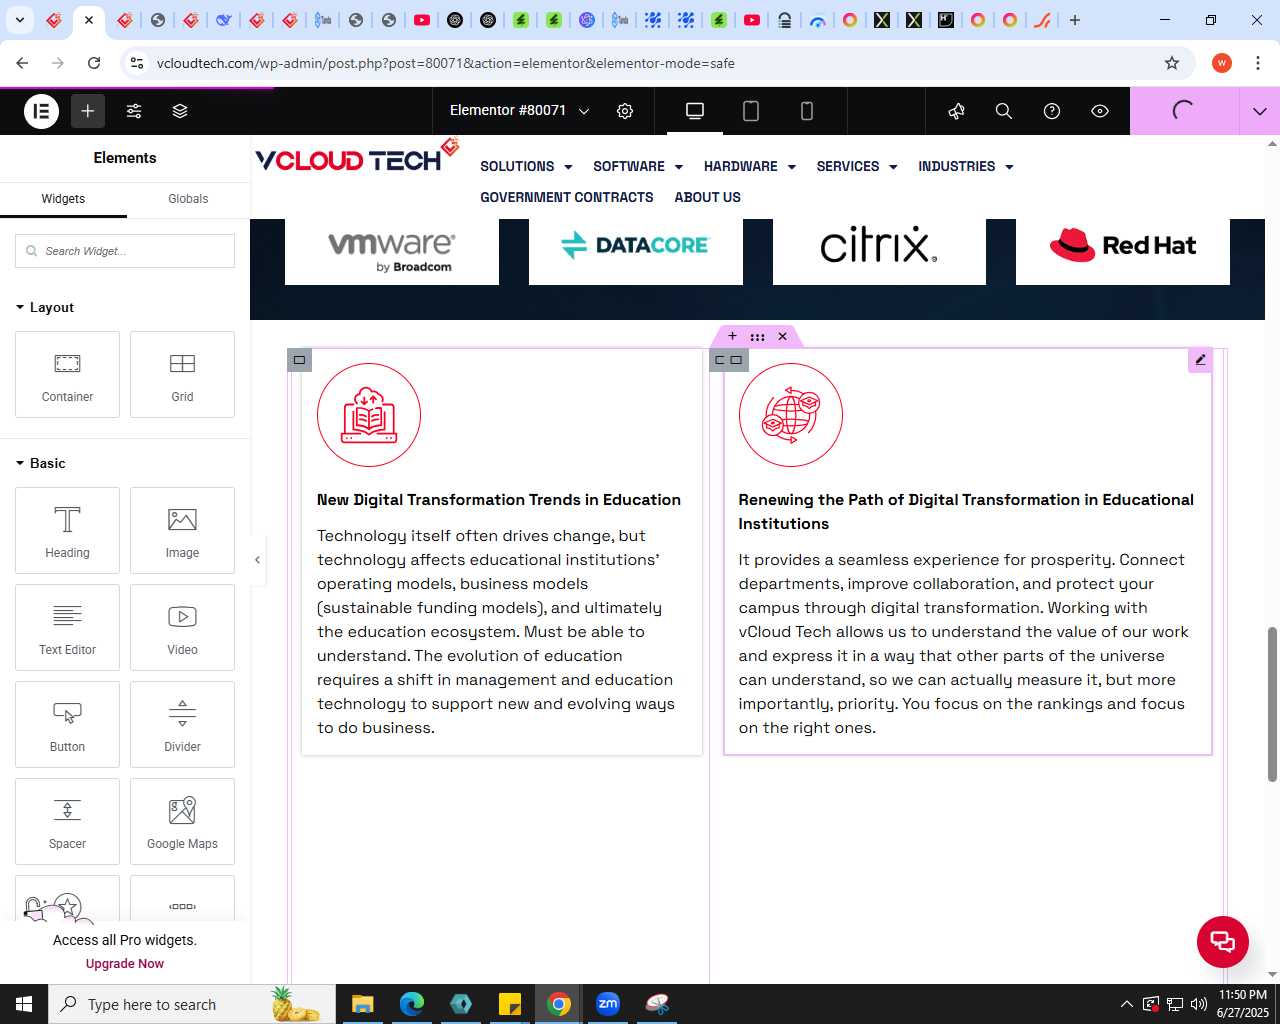Expand the SERVICES menu
1280x1024 pixels.
[857, 166]
